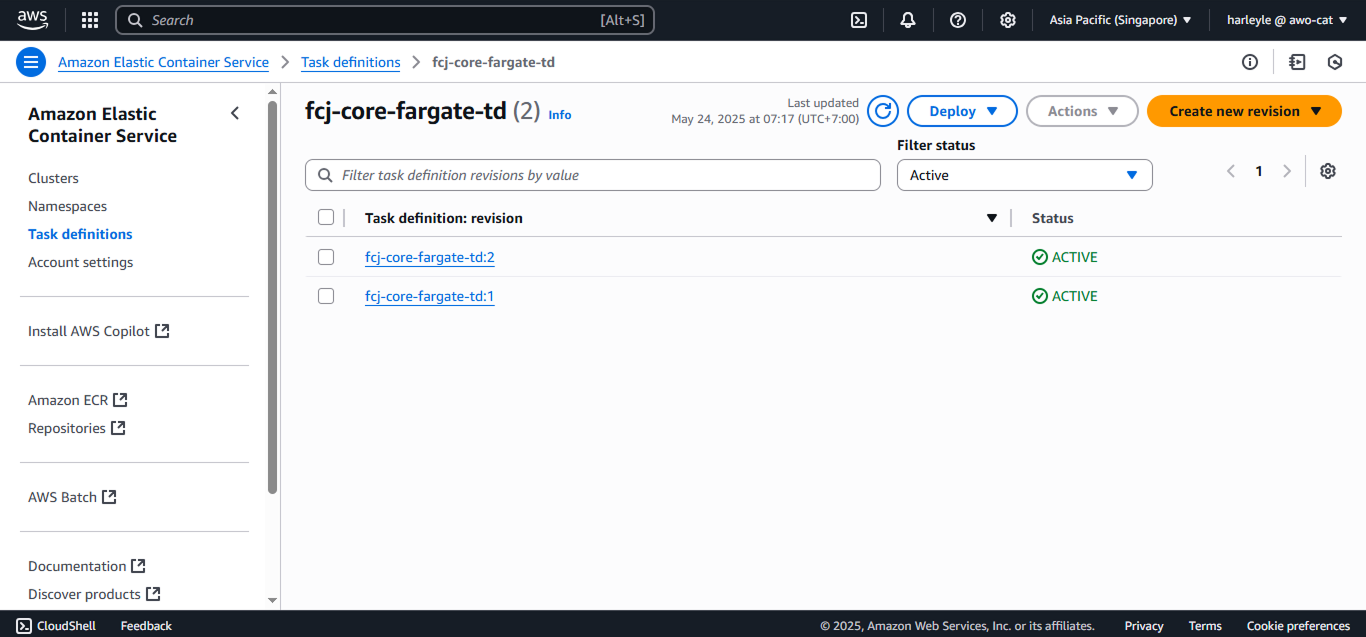Click the Info link beside the title

coord(560,114)
